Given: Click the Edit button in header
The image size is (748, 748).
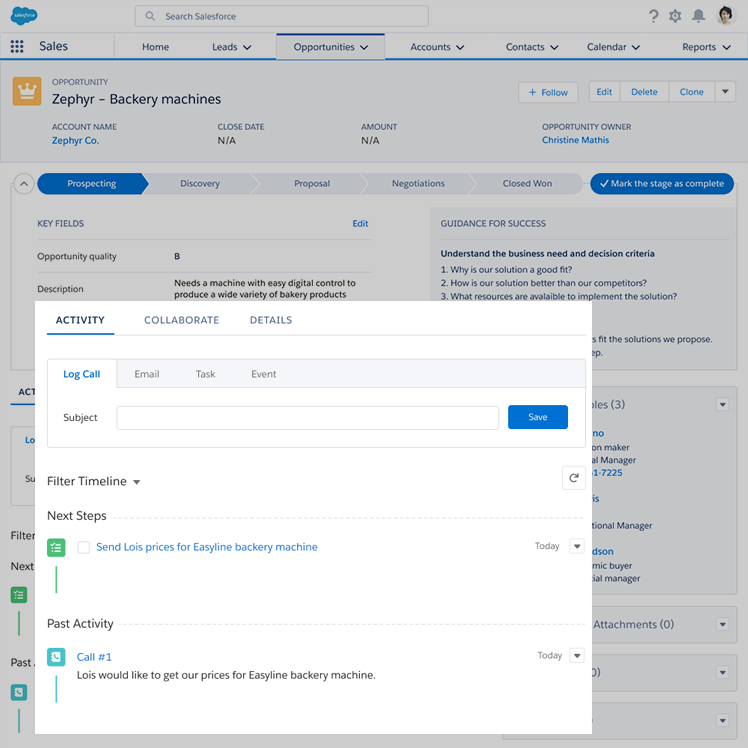Looking at the screenshot, I should [604, 92].
